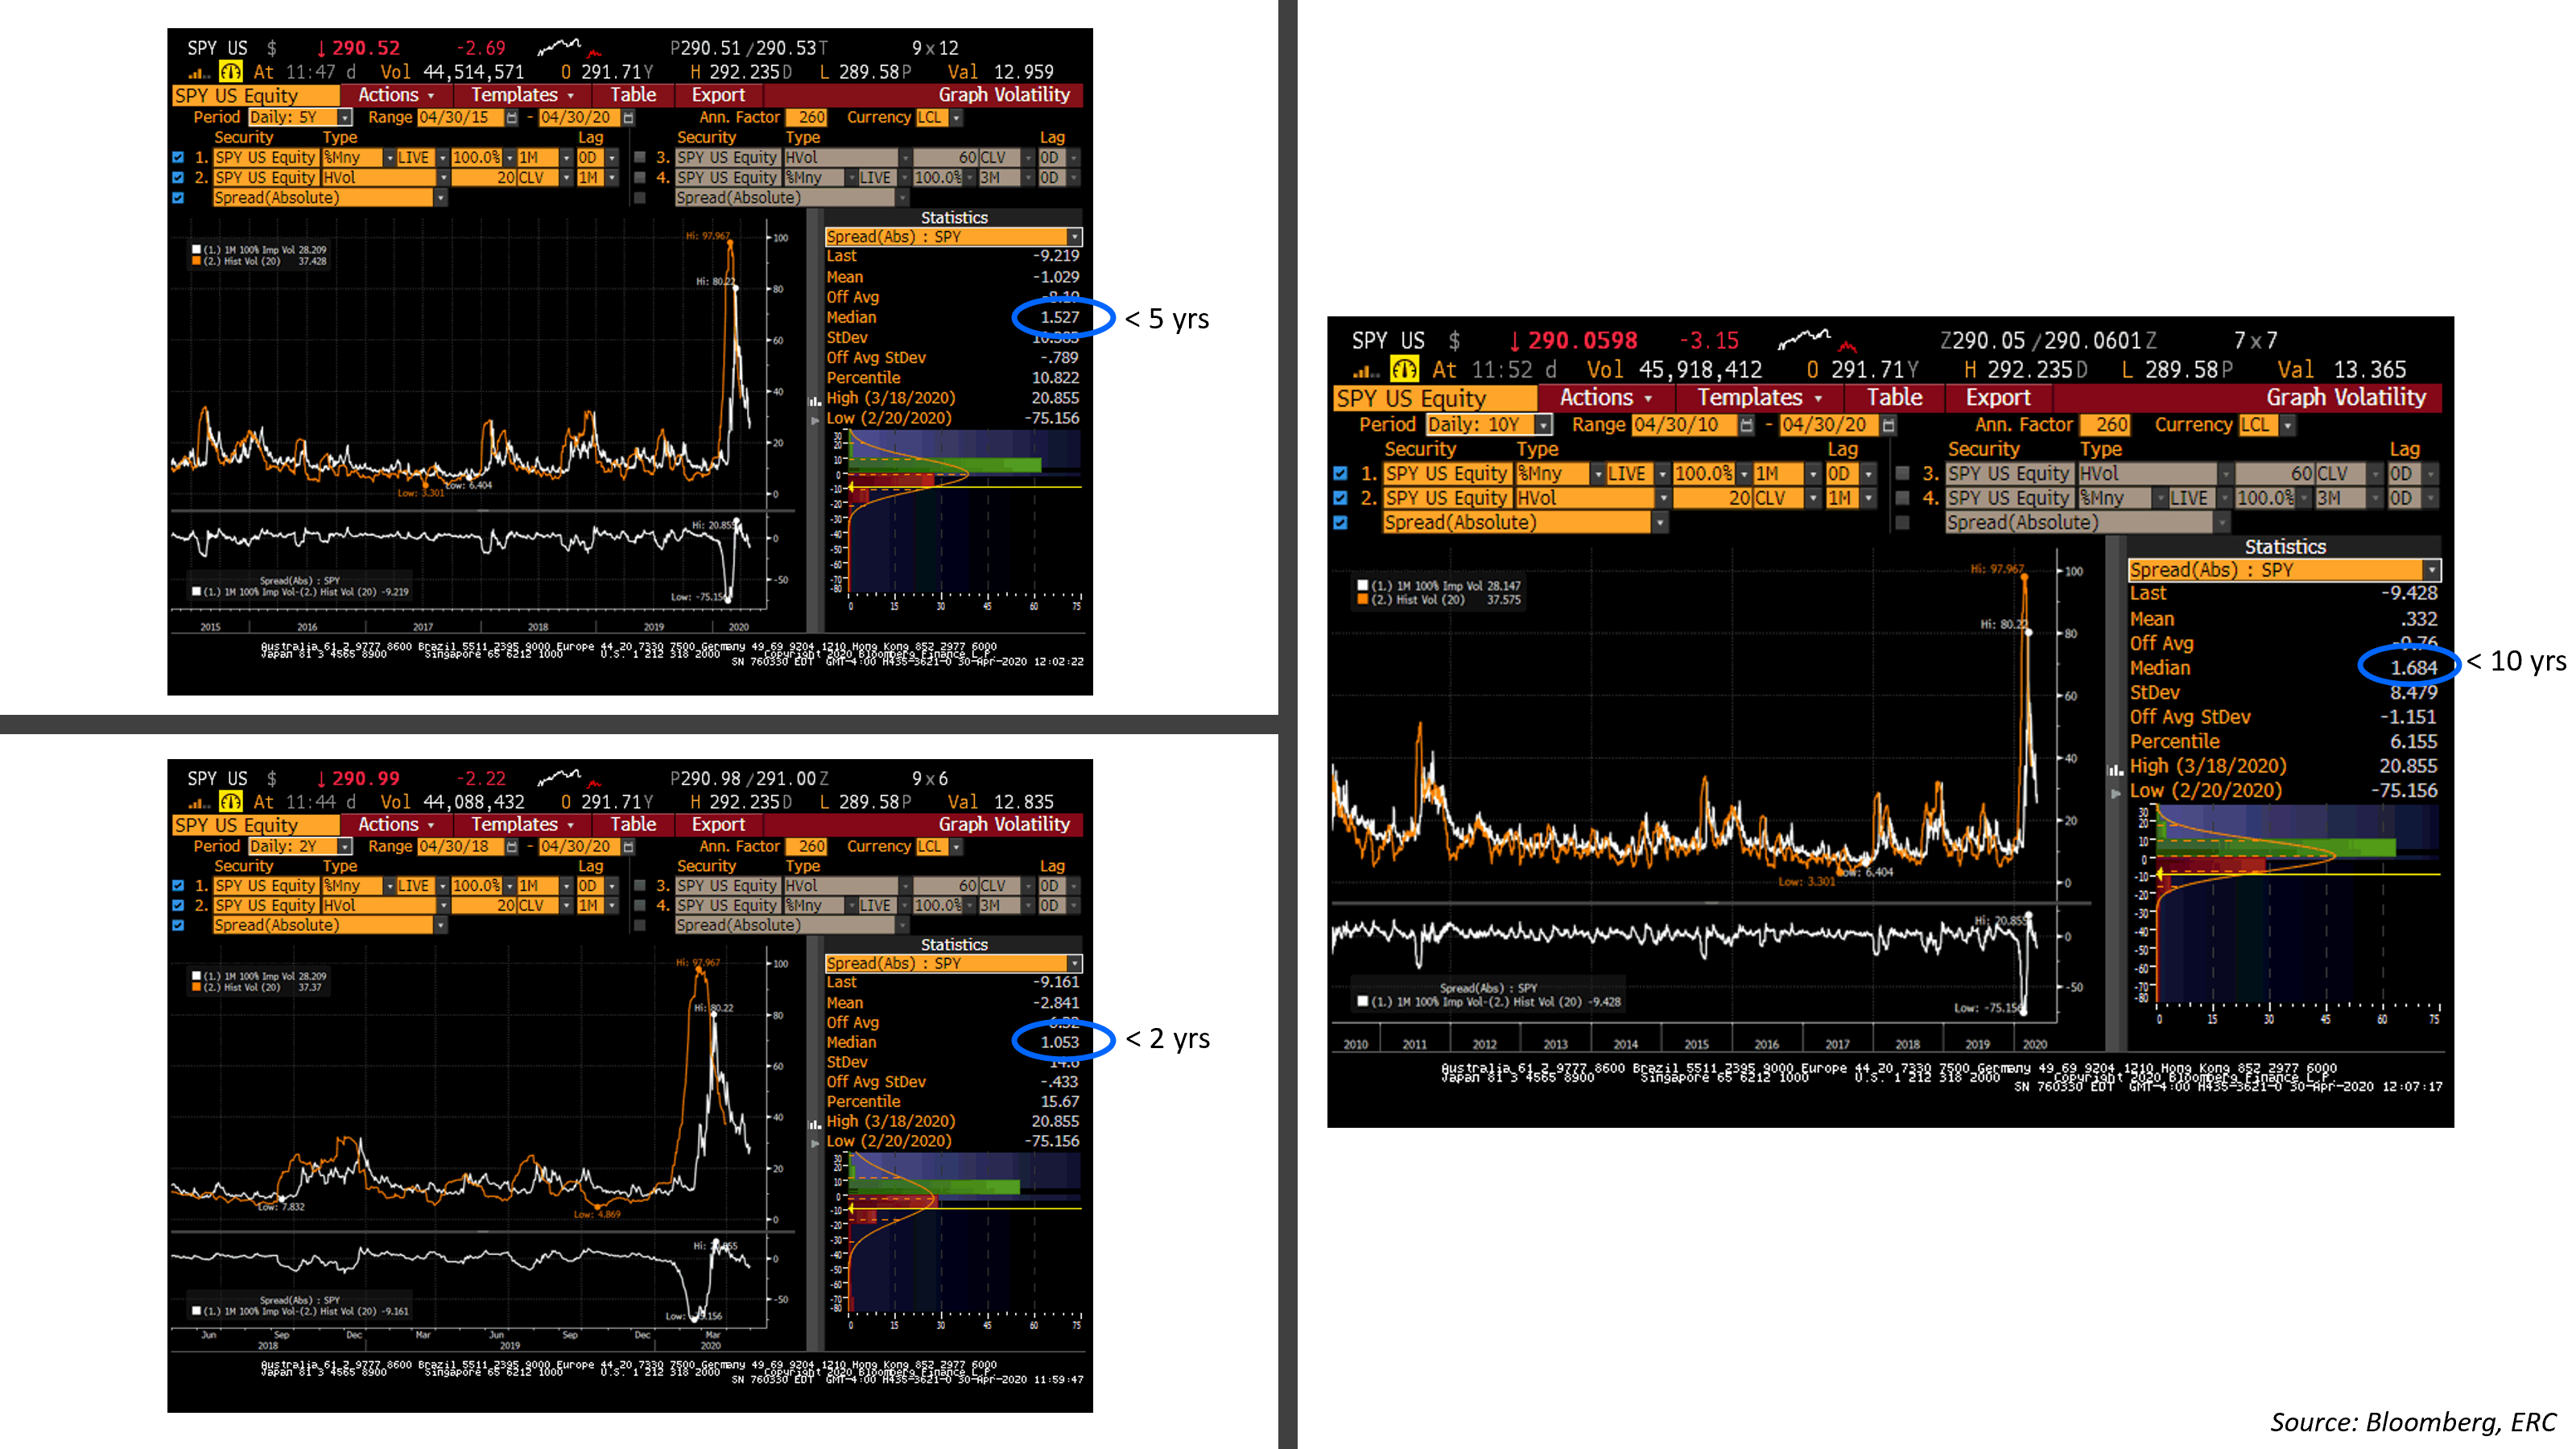Open Actions menu in 10Y panel
This screenshot has width=2576, height=1449.
[1605, 398]
